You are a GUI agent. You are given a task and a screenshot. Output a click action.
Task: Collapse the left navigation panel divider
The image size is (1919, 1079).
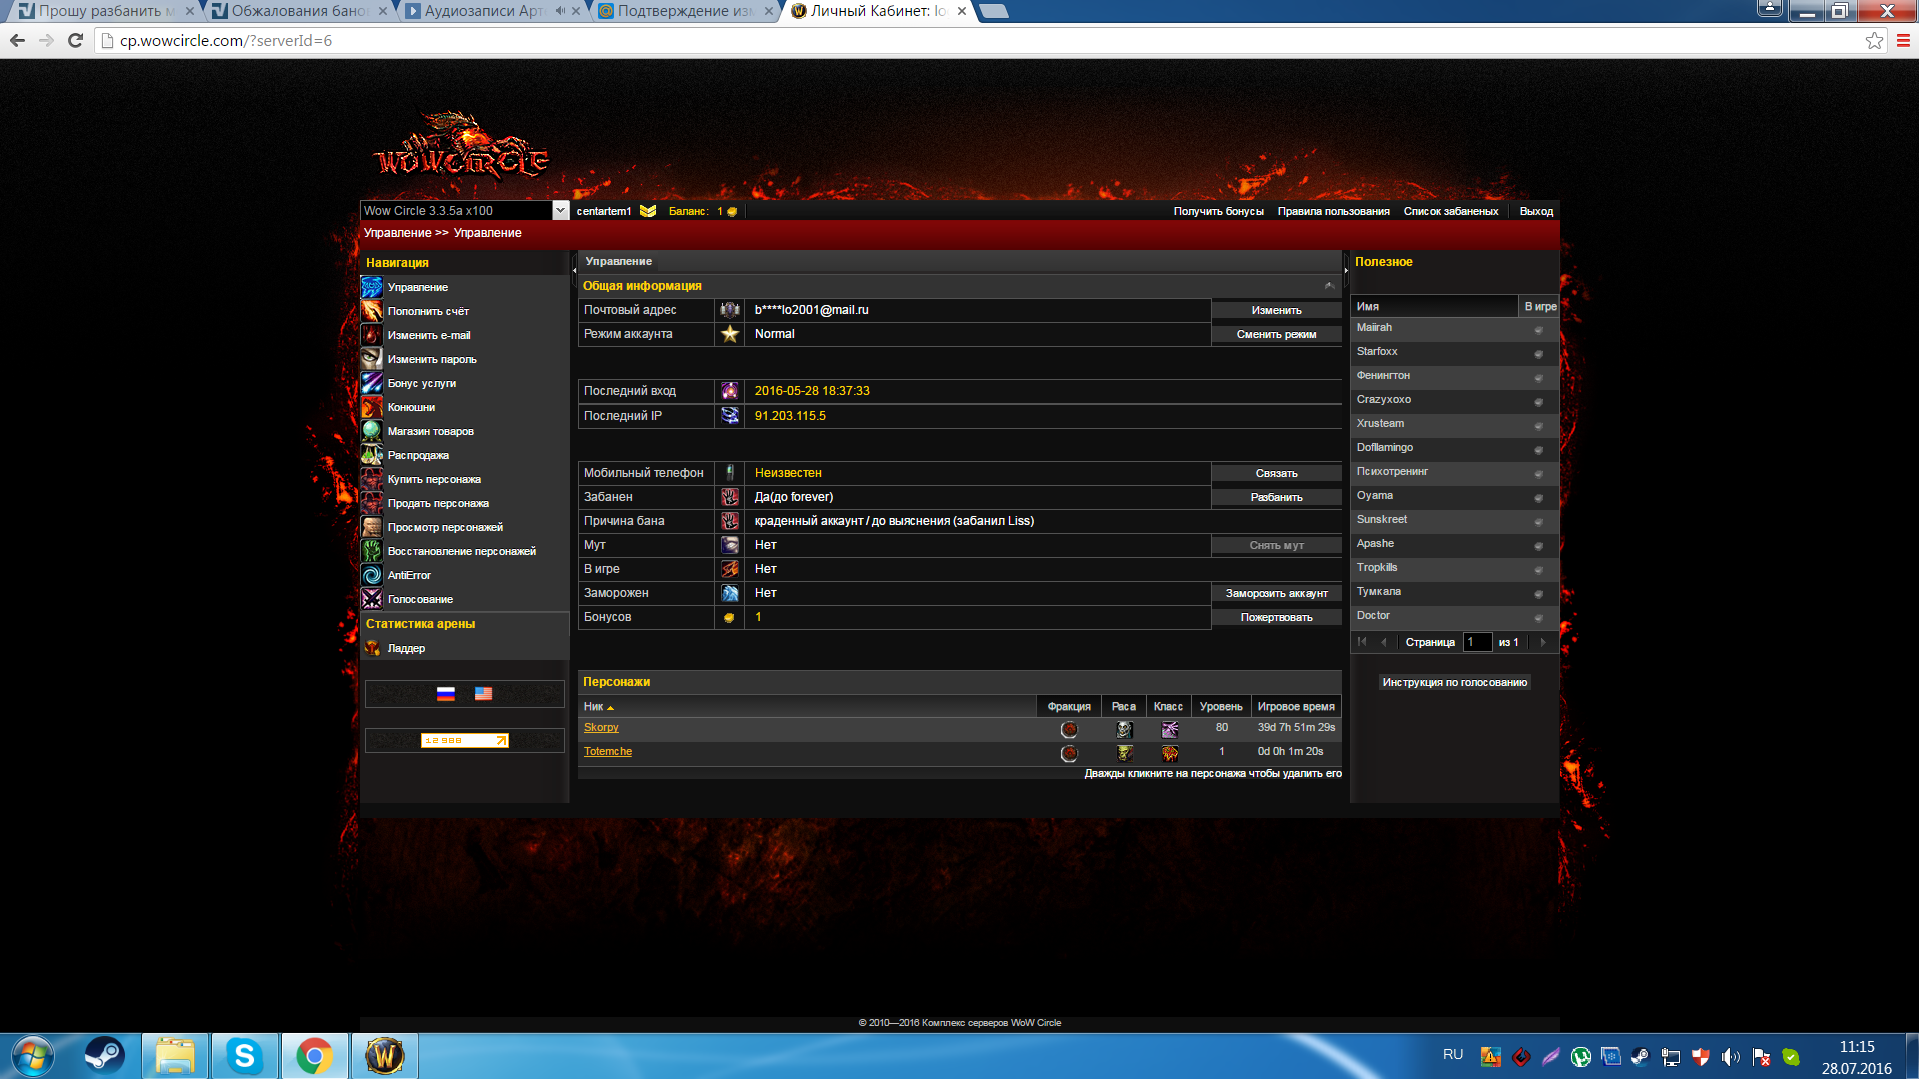click(574, 268)
